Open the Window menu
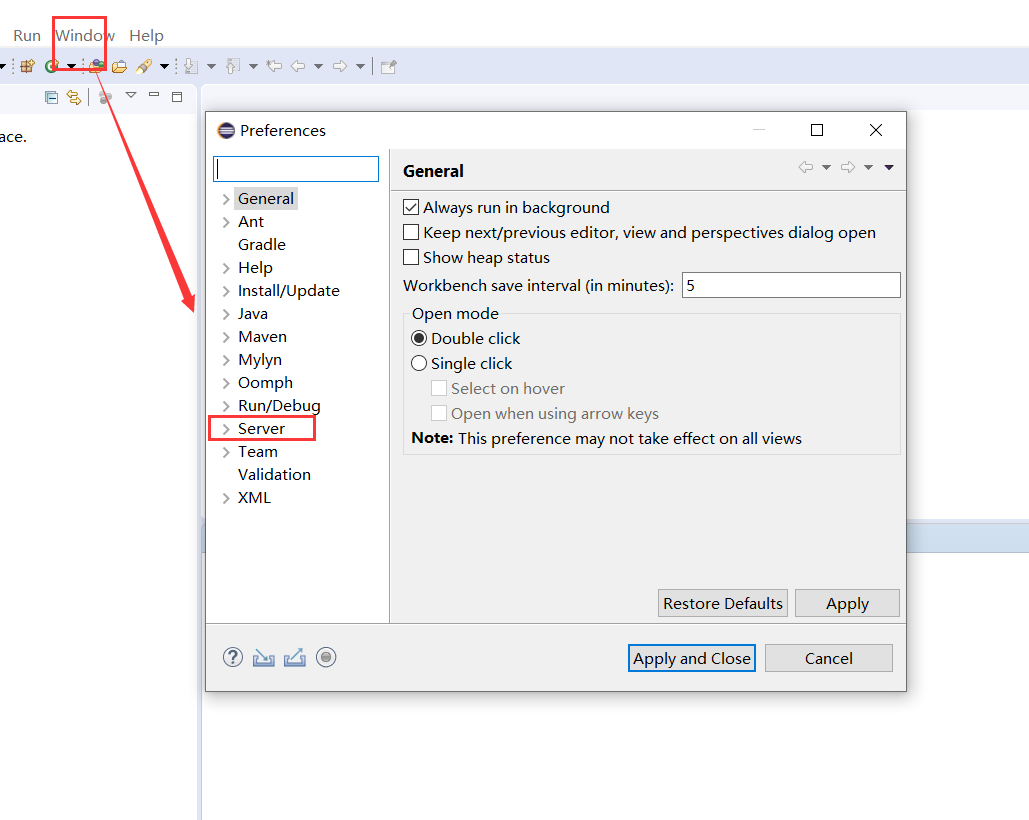 (x=84, y=35)
